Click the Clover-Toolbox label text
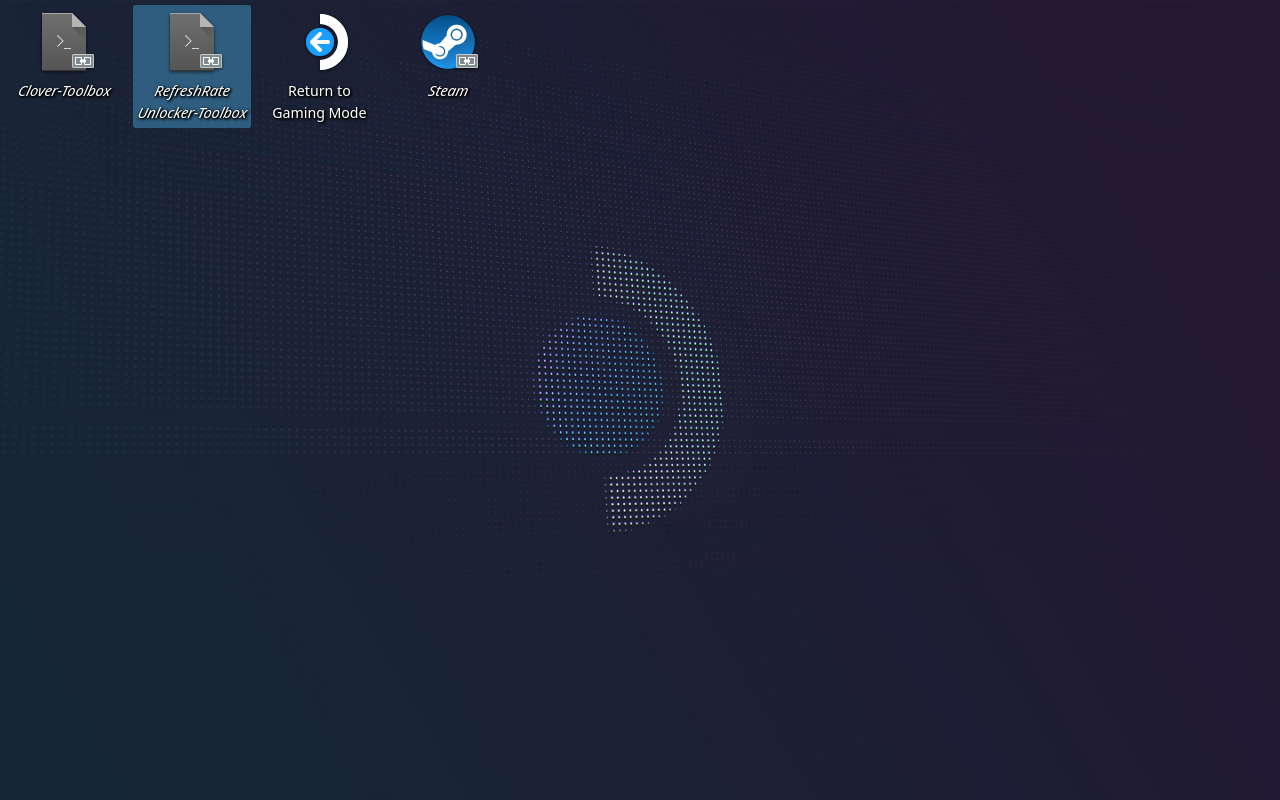The height and width of the screenshot is (800, 1280). coord(63,90)
